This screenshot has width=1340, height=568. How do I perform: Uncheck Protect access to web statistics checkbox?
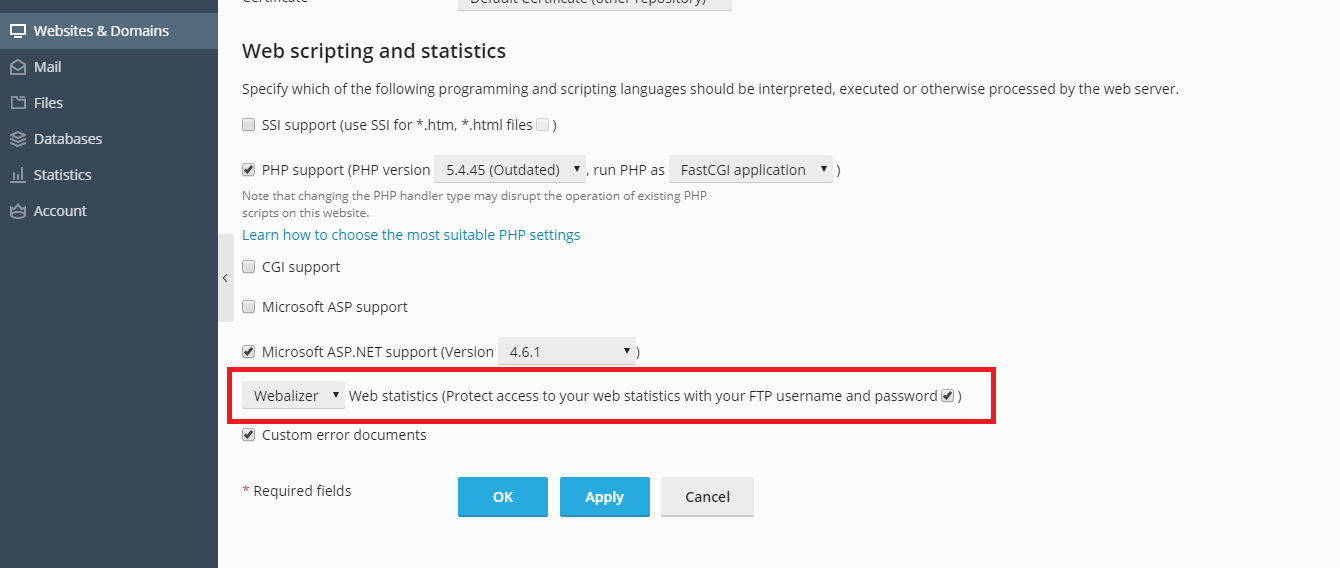coord(947,396)
